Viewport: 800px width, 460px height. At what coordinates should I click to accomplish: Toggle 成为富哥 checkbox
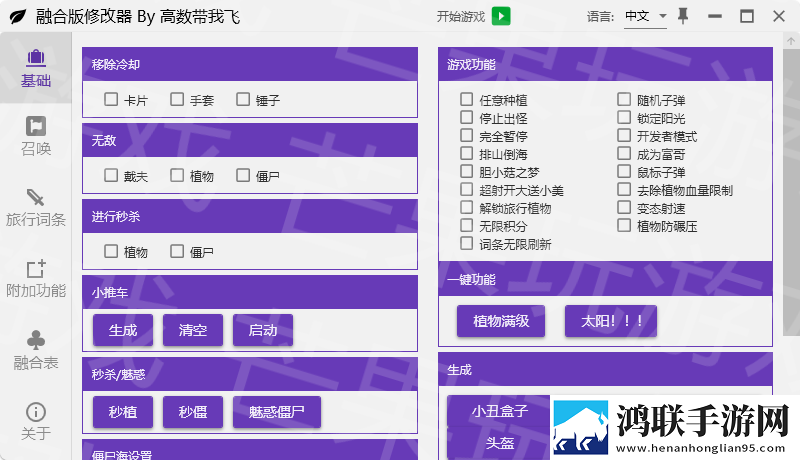click(x=624, y=153)
